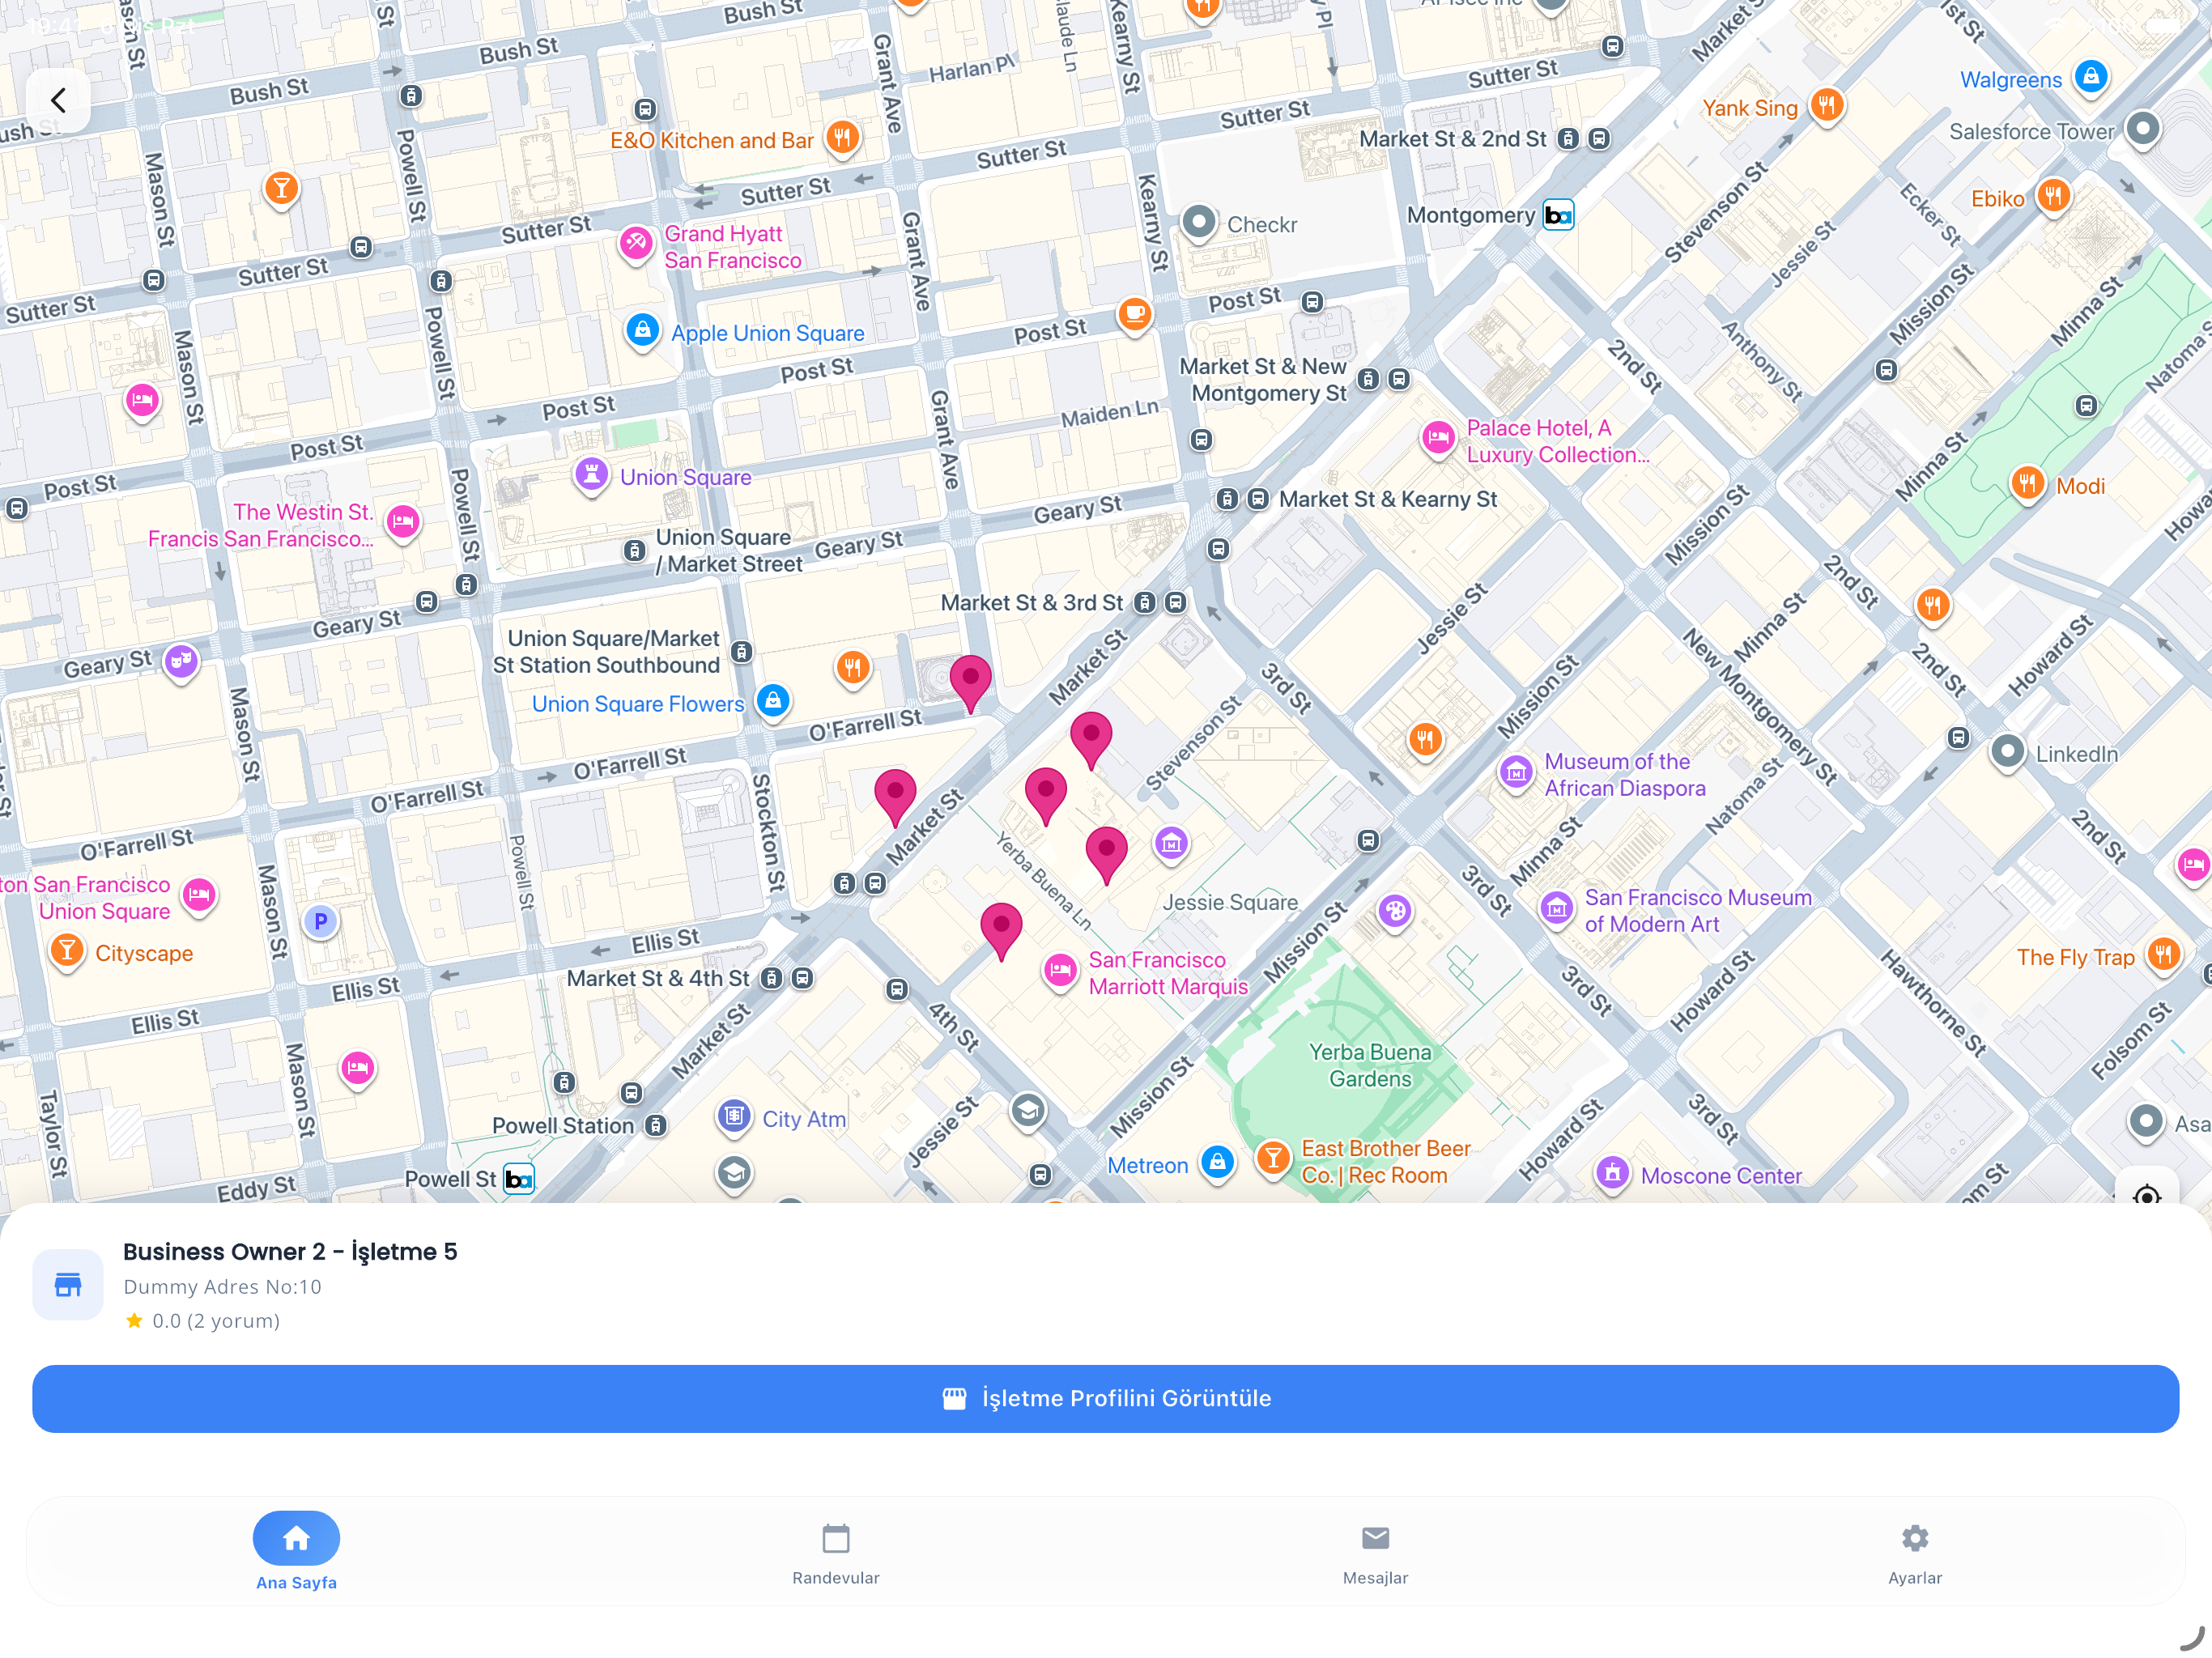Click İşletme Profilini Görüntüle button
Screen dimensions: 2212x1658
1106,1398
